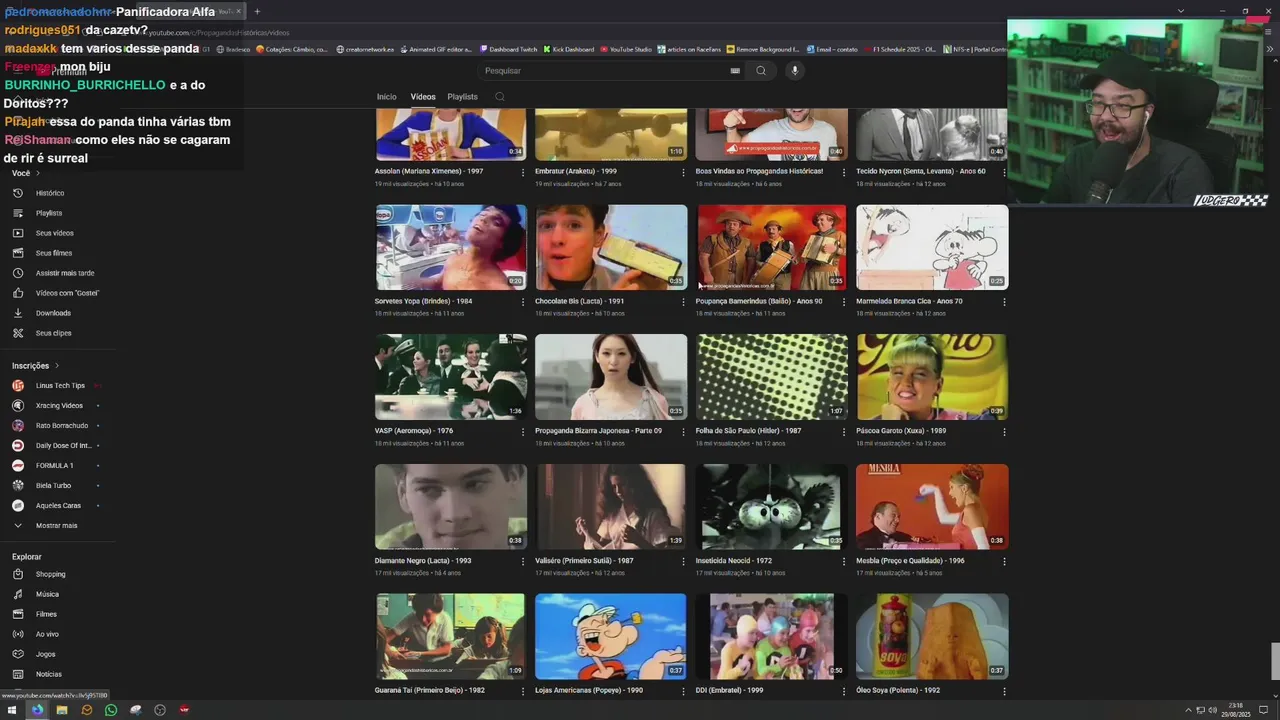
Task: Open Shopping under Explorar
Action: [50, 574]
